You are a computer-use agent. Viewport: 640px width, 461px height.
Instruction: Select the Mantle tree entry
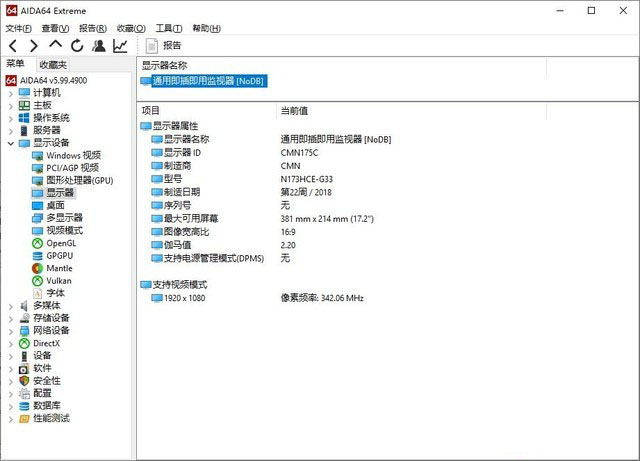click(58, 268)
